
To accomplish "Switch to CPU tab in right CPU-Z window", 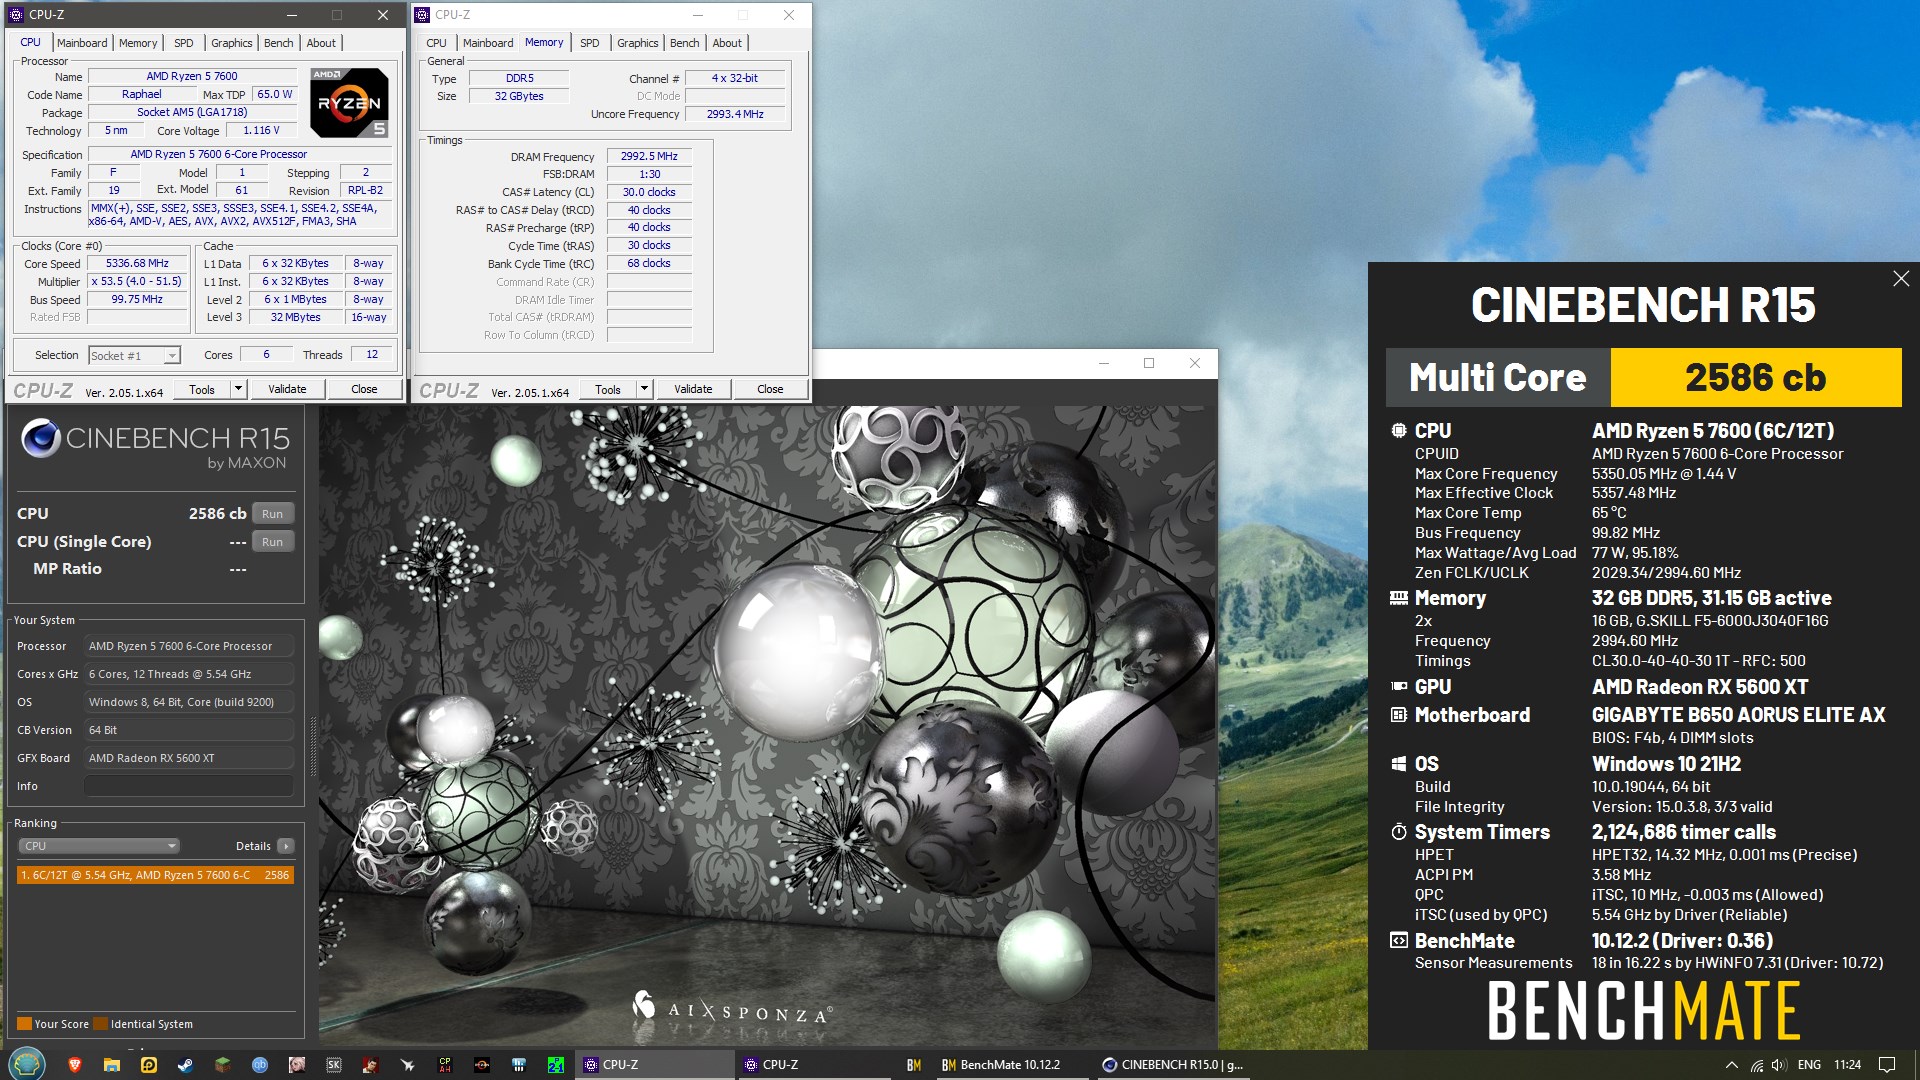I will click(436, 43).
